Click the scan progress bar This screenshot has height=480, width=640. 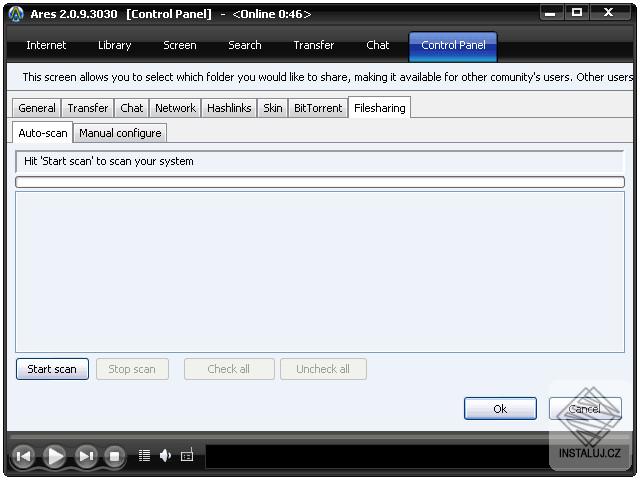point(320,182)
